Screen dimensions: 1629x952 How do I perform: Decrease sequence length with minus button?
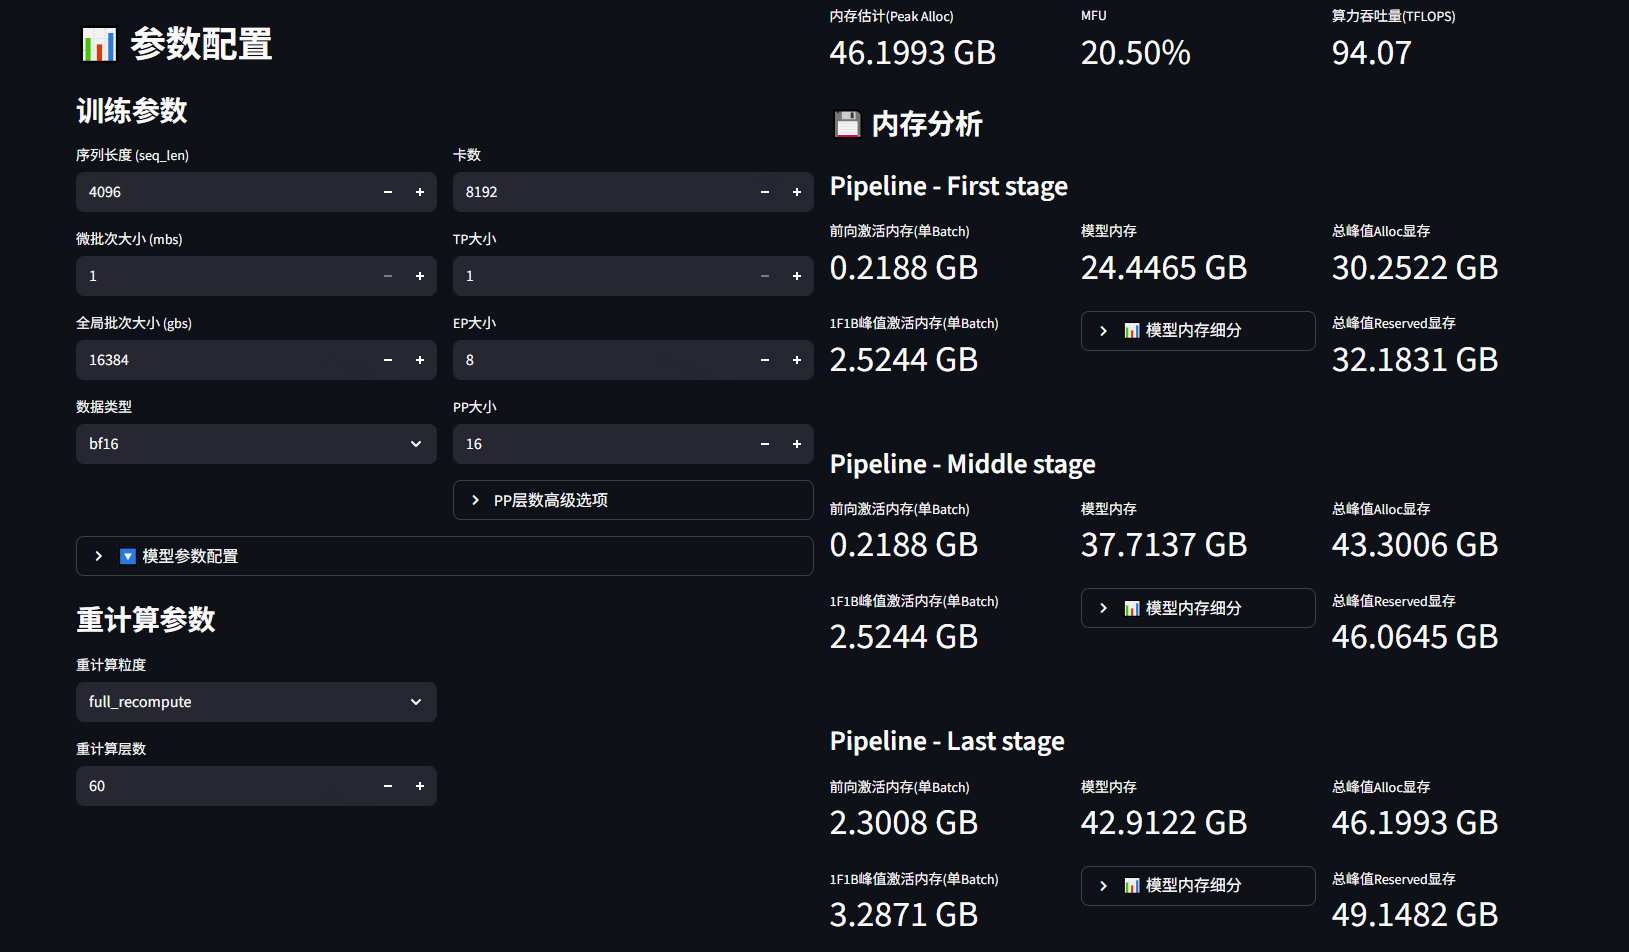click(x=388, y=192)
